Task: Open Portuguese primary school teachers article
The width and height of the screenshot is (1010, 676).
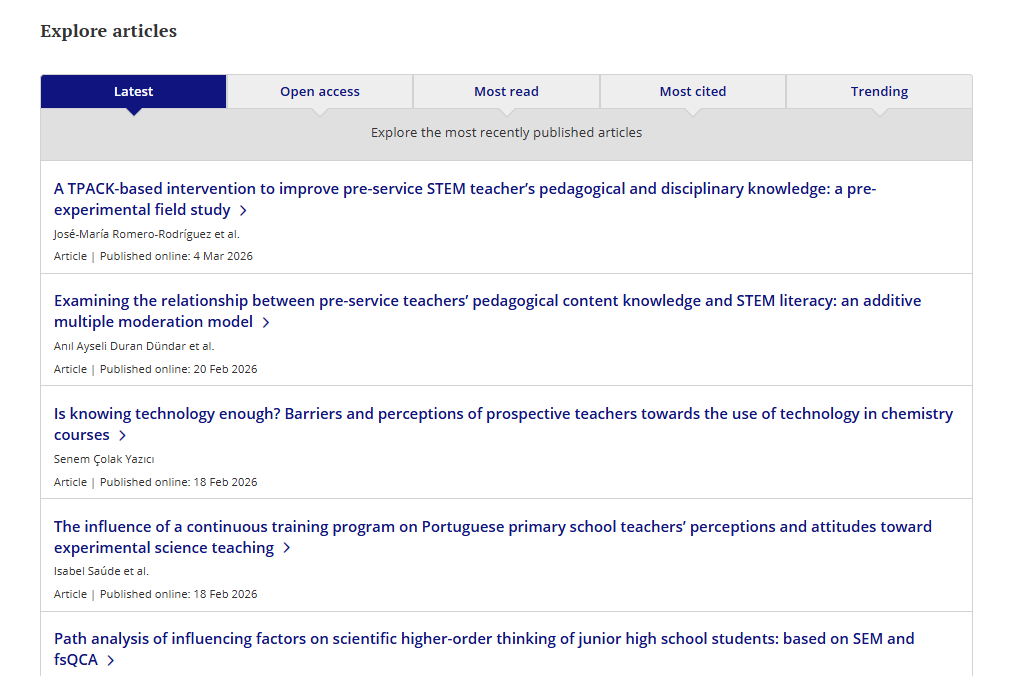Action: [492, 527]
